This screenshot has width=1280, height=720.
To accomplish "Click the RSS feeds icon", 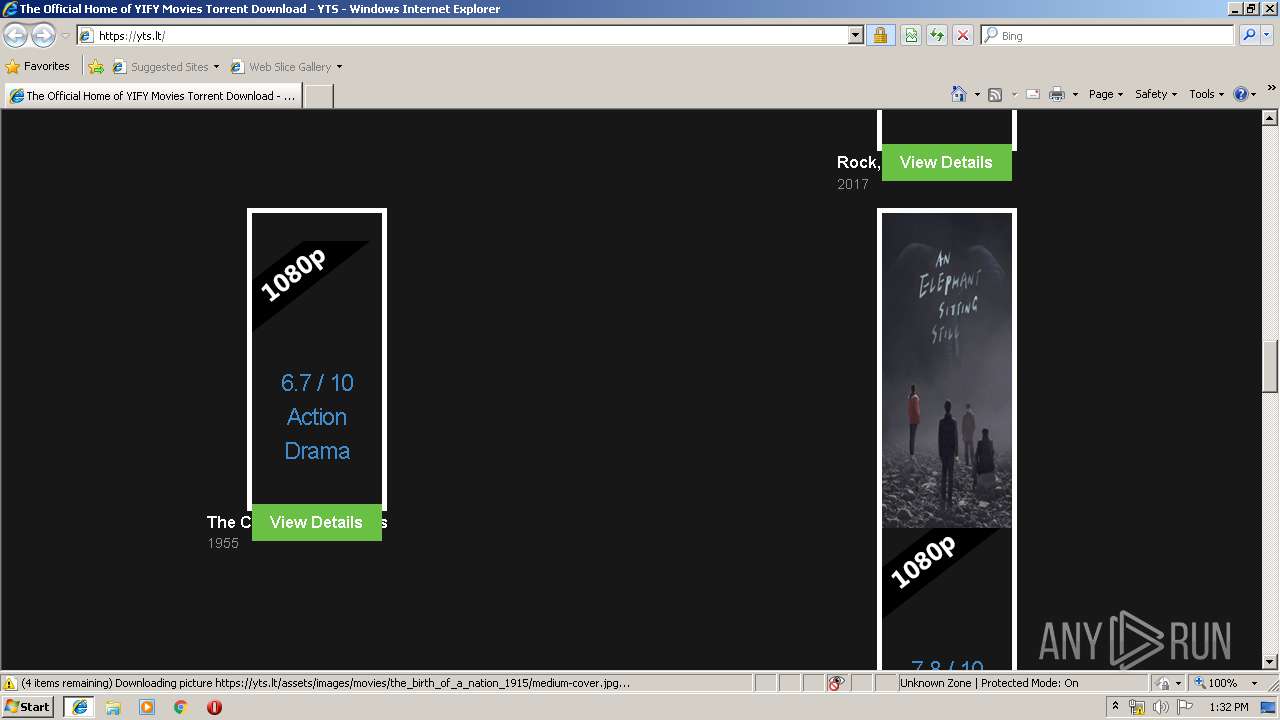I will coord(995,94).
